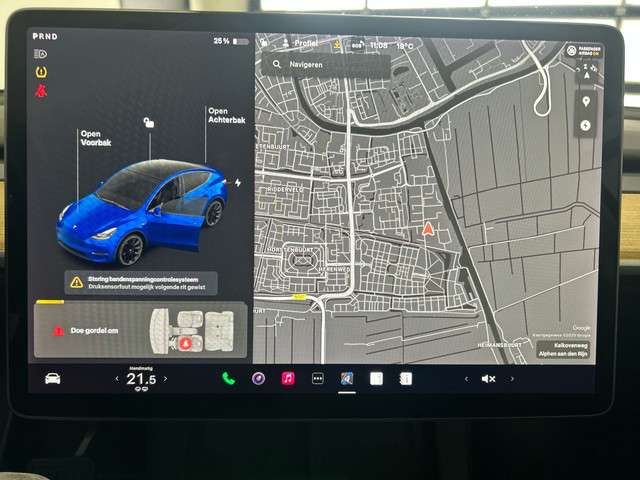640x480 pixels.
Task: Open the Phone app
Action: pyautogui.click(x=229, y=379)
